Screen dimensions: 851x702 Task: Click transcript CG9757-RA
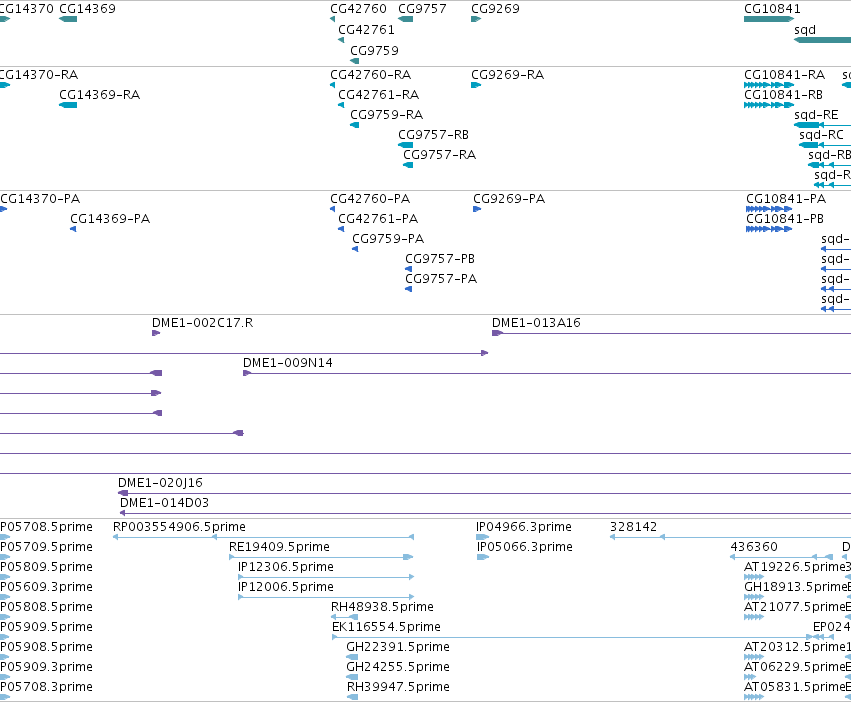point(440,155)
